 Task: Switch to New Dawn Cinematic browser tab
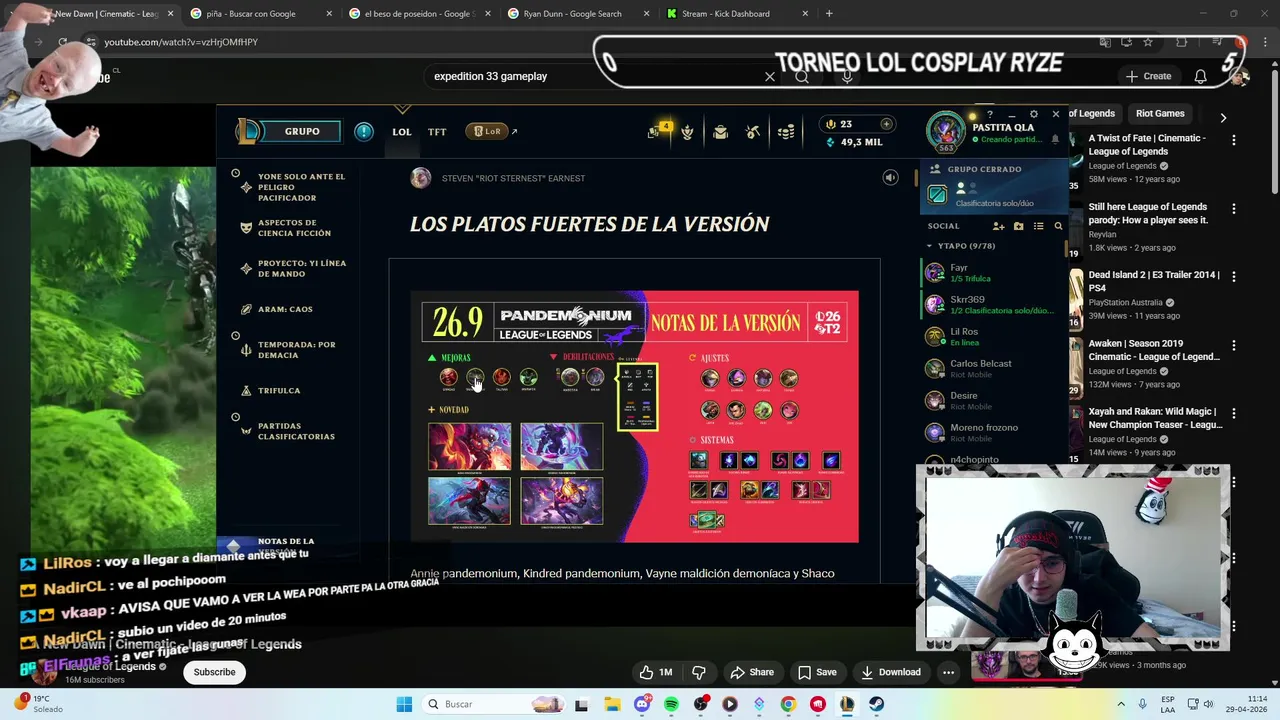(100, 14)
